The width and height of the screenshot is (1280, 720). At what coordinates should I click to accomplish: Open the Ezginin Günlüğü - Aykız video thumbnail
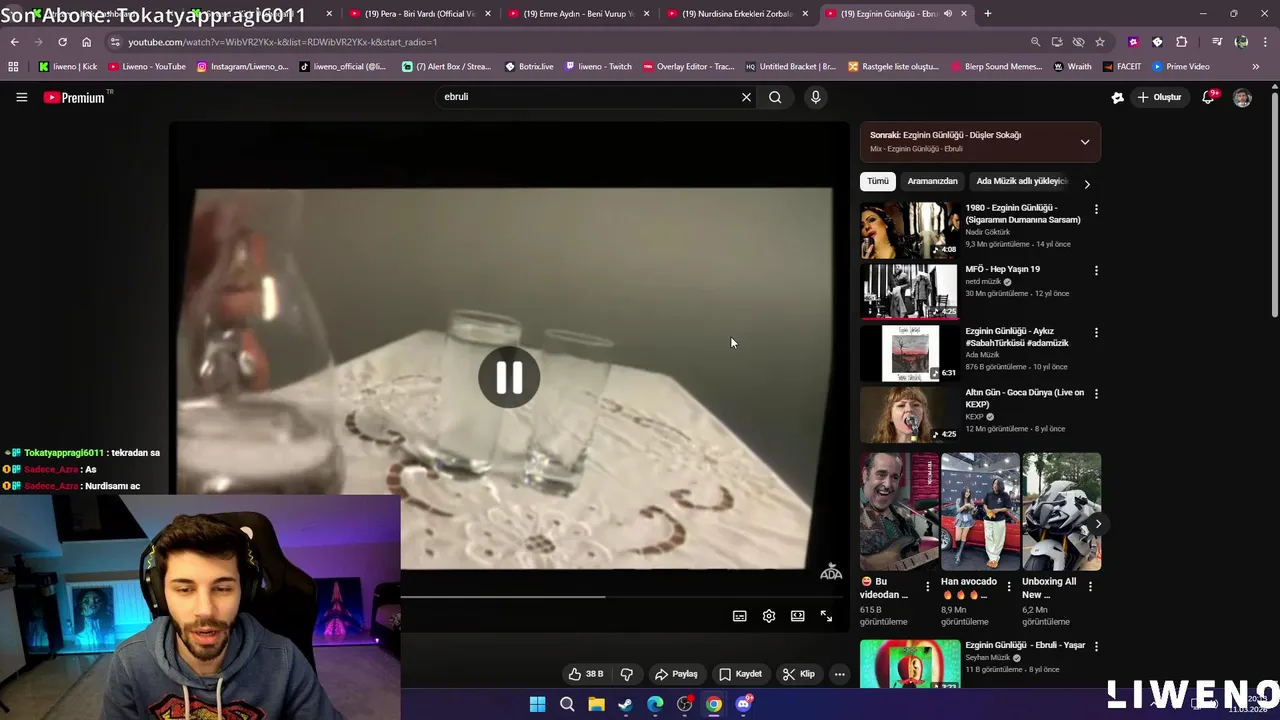[909, 353]
